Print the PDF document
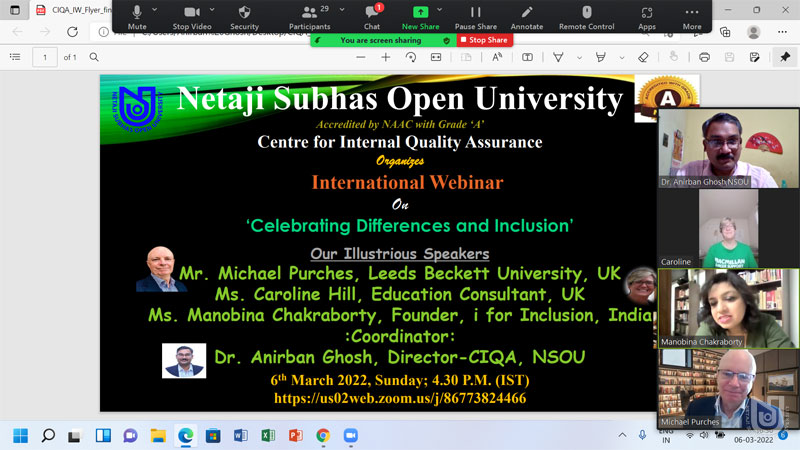 click(x=704, y=57)
